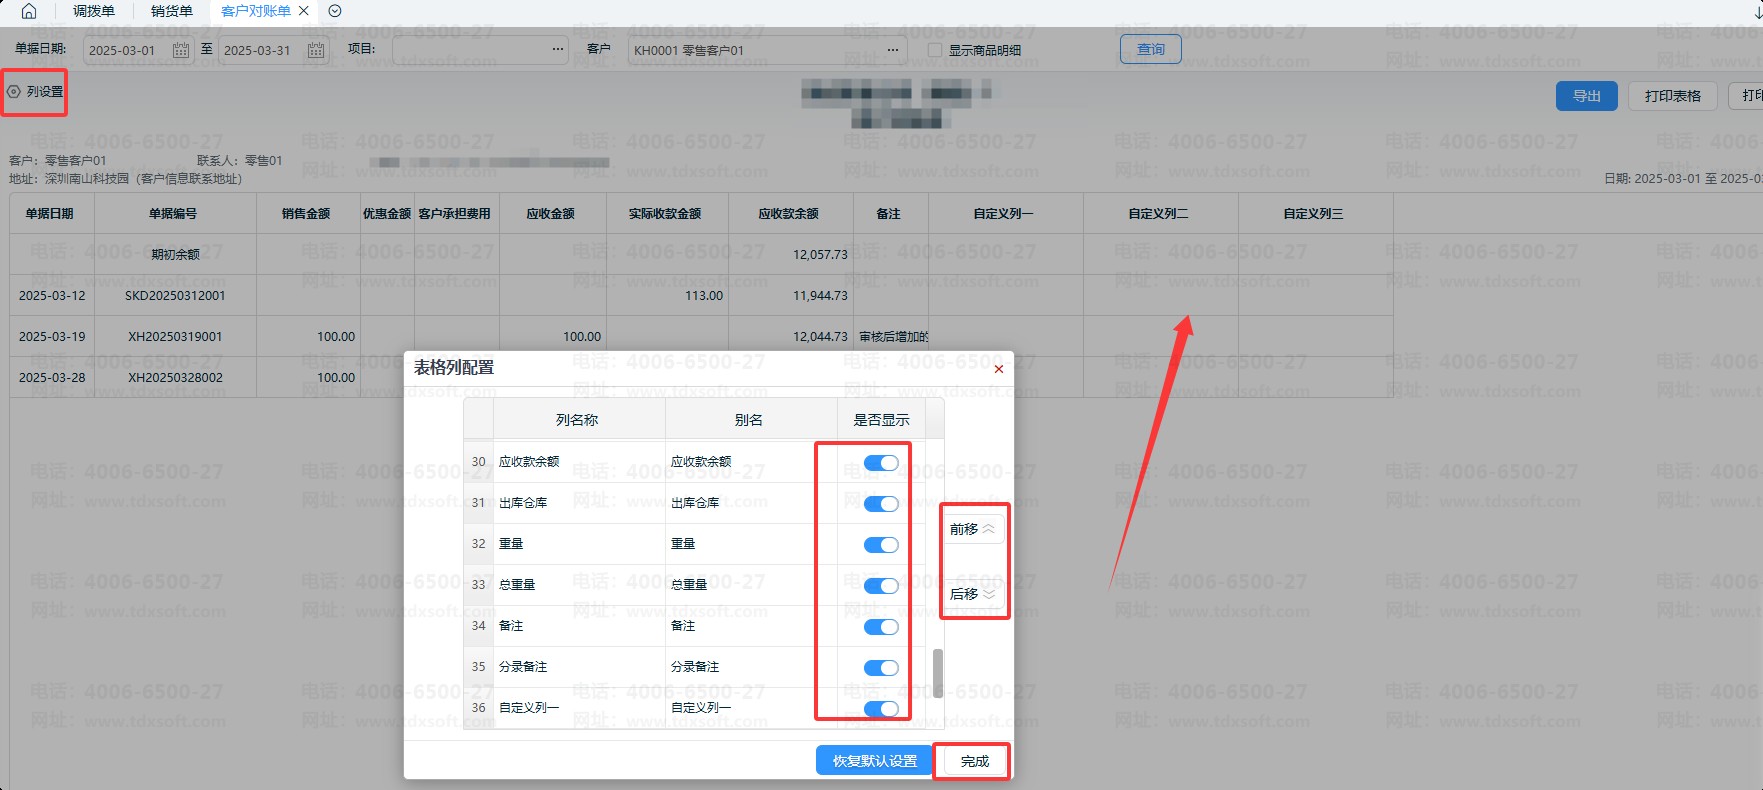Open the start date calendar picker
Viewport: 1763px width, 790px height.
tap(181, 50)
